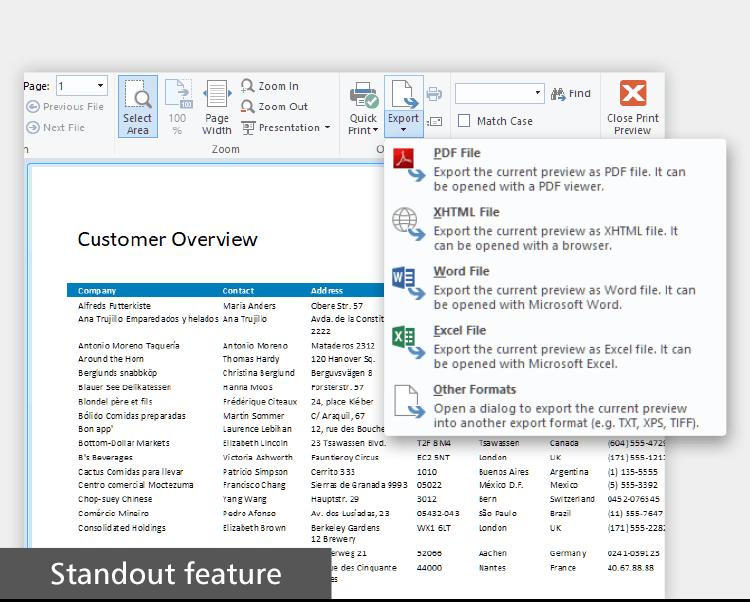Go to Next File
750x602 pixels.
click(55, 128)
